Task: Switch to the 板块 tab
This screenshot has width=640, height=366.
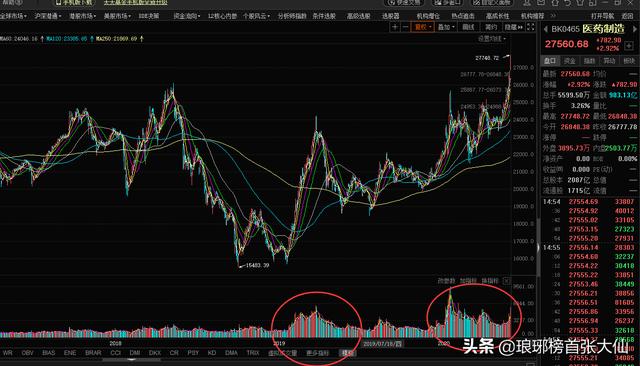Action: point(629,61)
